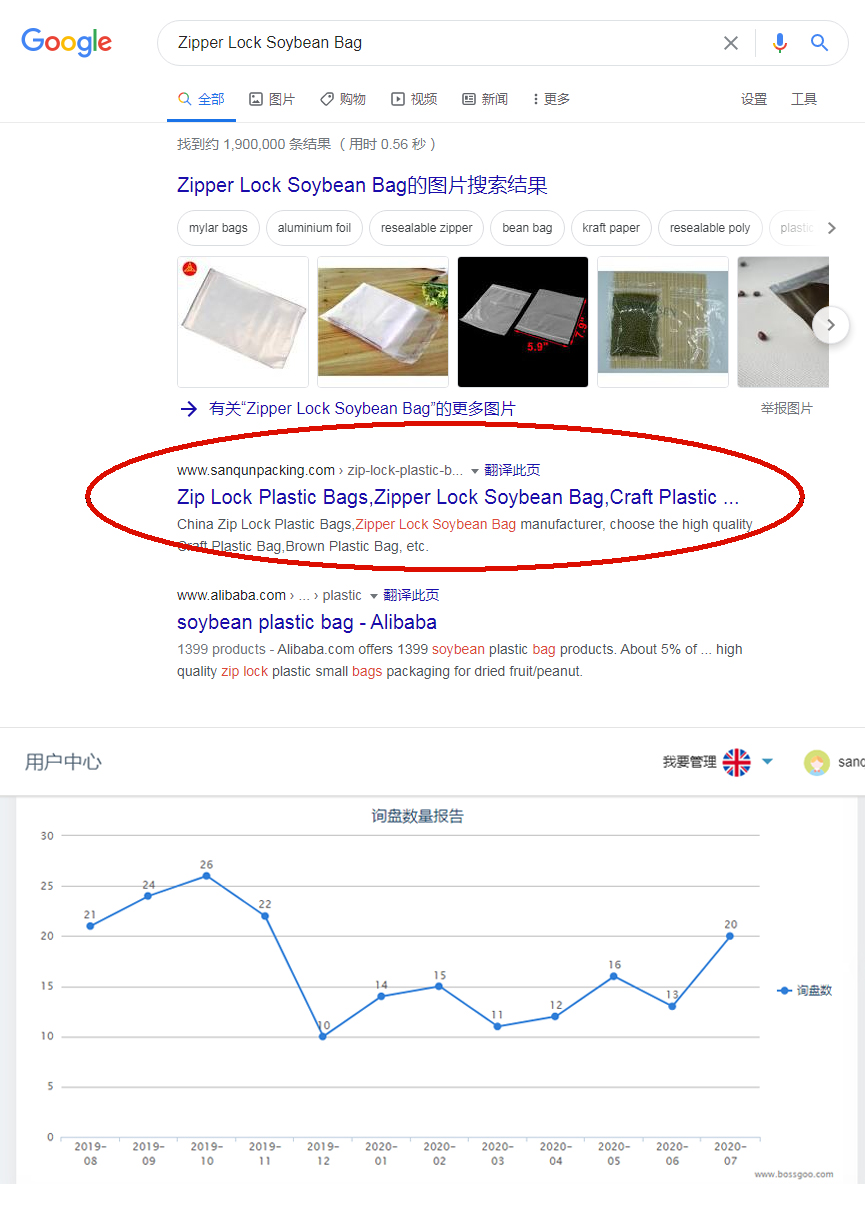This screenshot has width=865, height=1211.
Task: Expand dropdown arrow next to sanqunpacking URL
Action: click(x=475, y=470)
